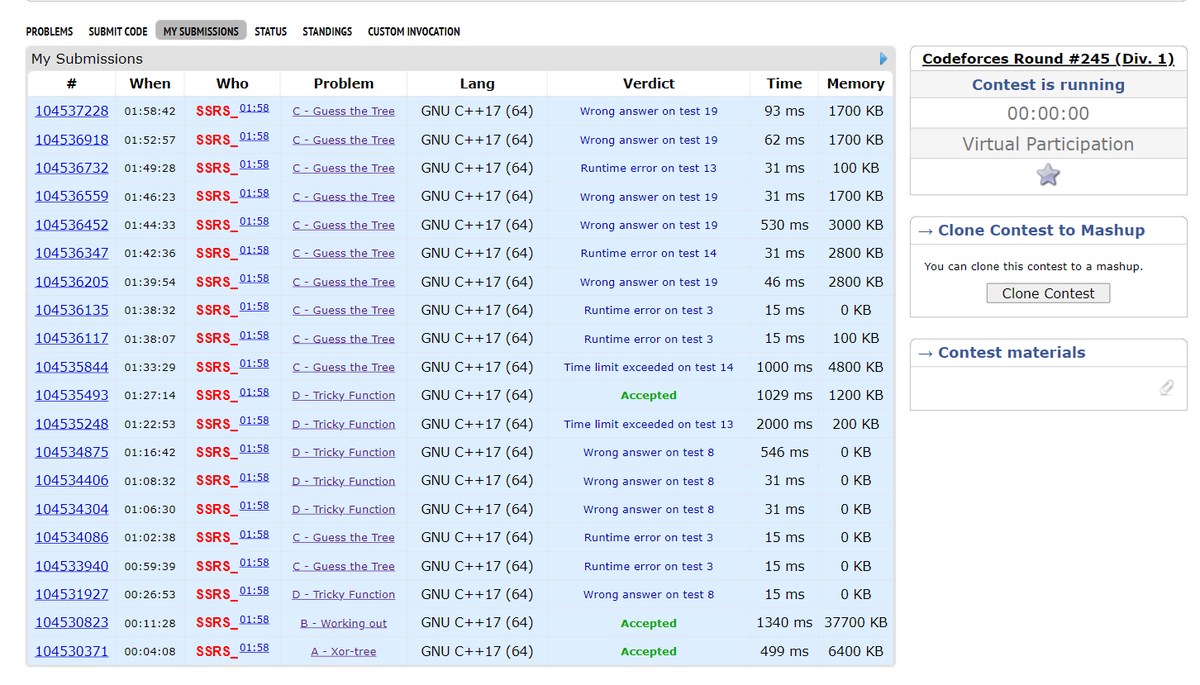
Task: Click Time limit exceeded on test 14 verdict
Action: (x=648, y=367)
